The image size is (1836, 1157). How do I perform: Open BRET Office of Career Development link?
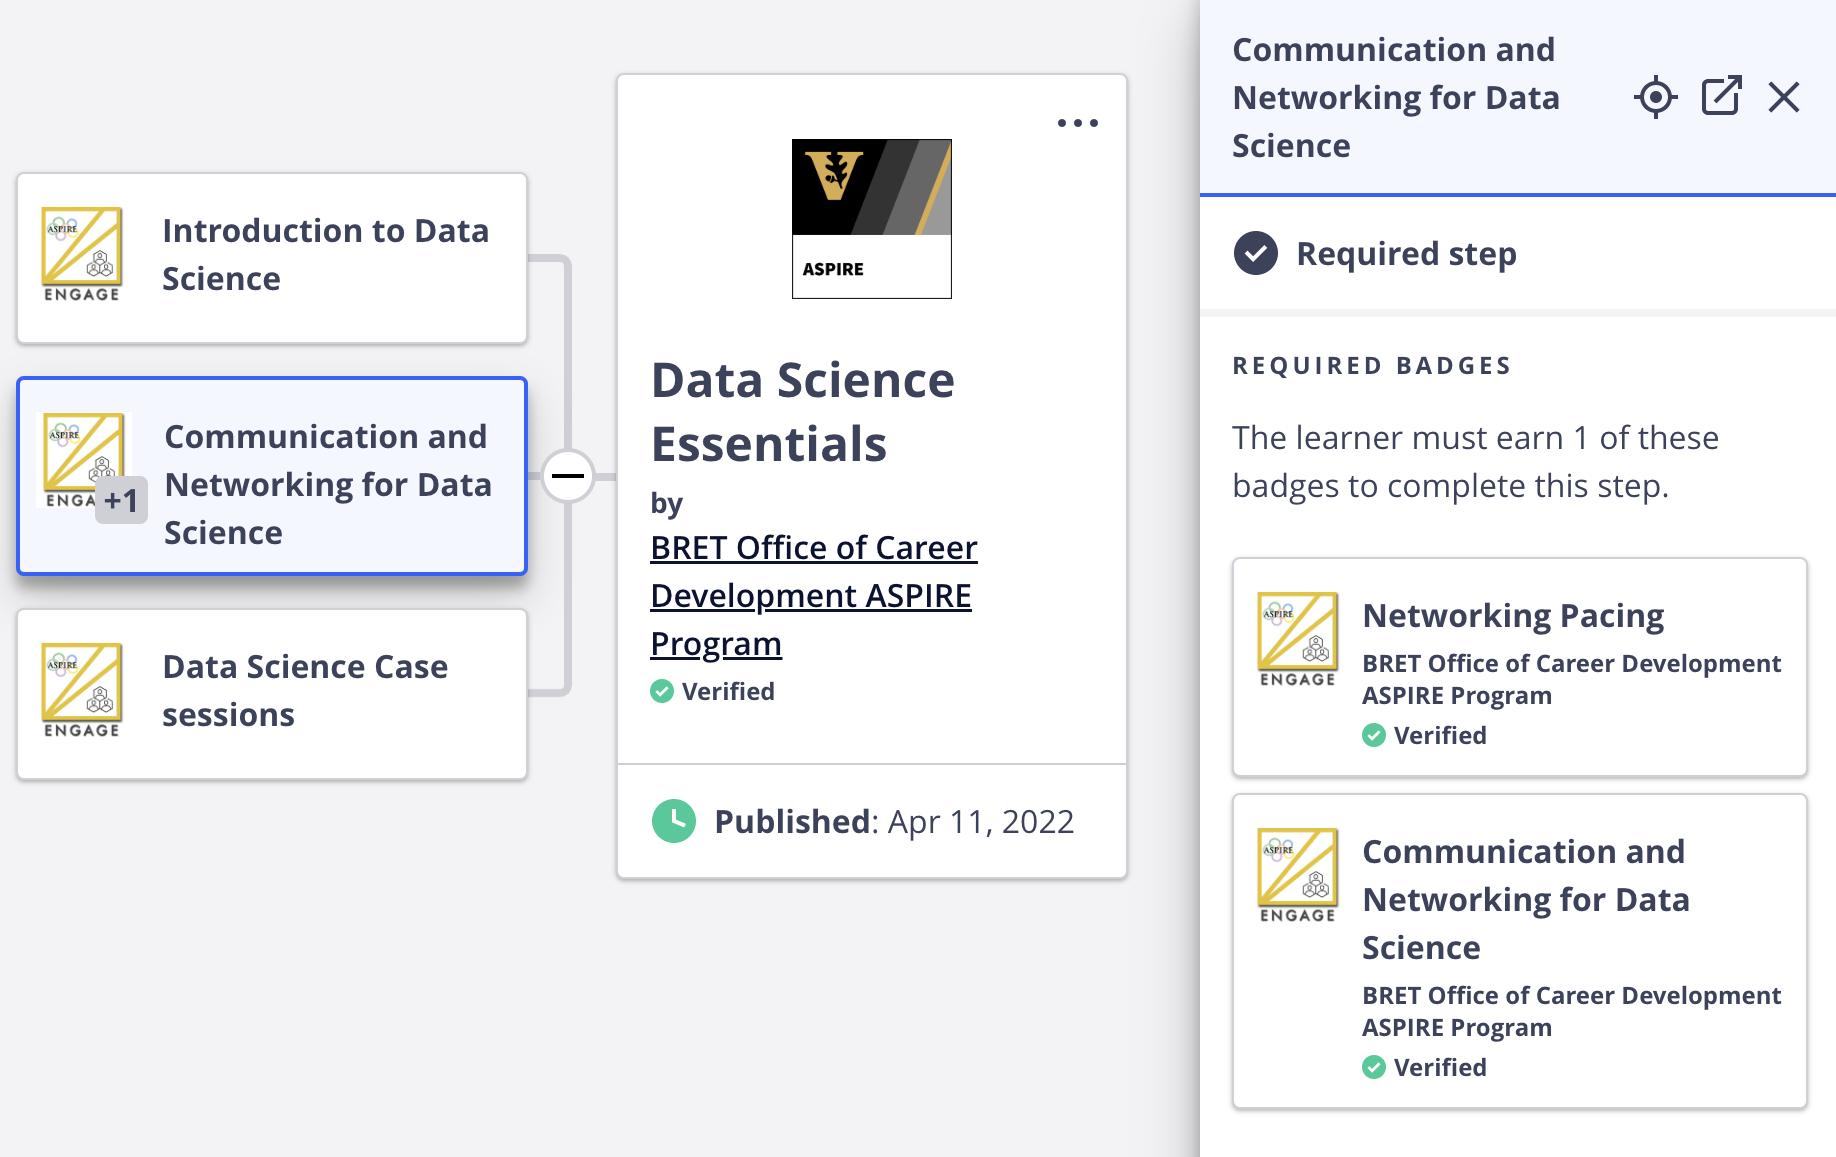coord(813,595)
